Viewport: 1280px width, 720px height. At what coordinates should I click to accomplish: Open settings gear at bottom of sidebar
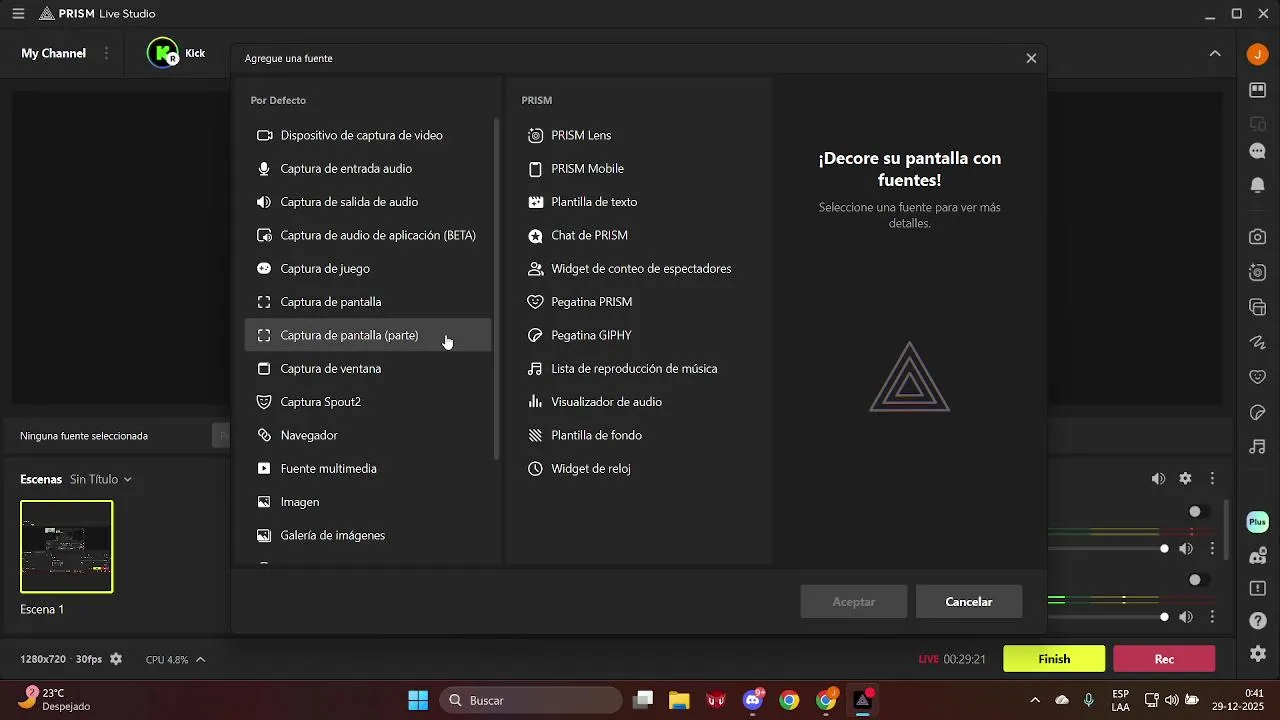pyautogui.click(x=1258, y=654)
